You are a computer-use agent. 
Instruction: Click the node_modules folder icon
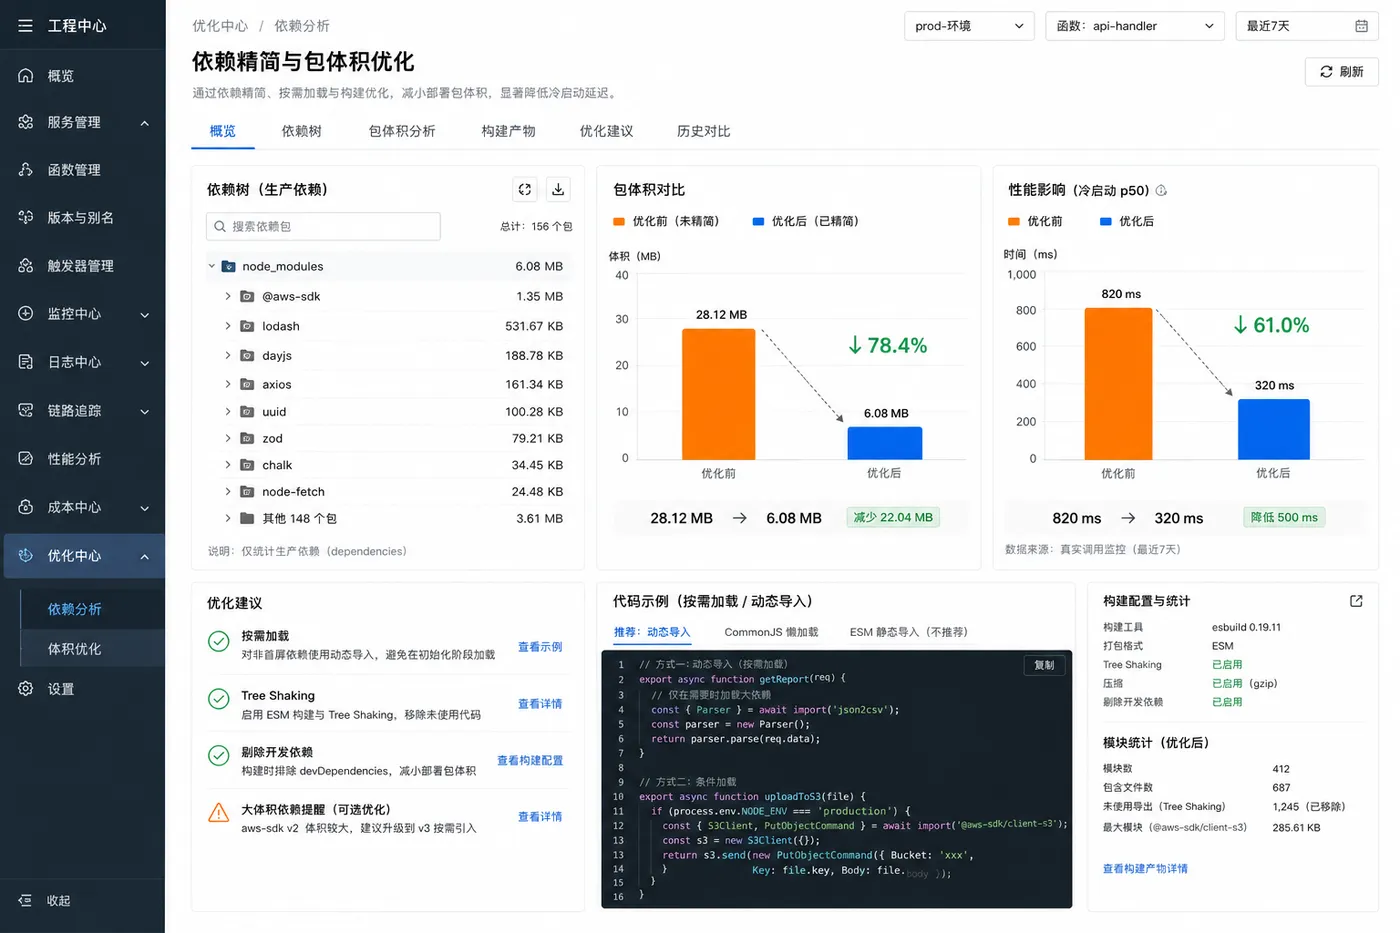pyautogui.click(x=228, y=267)
